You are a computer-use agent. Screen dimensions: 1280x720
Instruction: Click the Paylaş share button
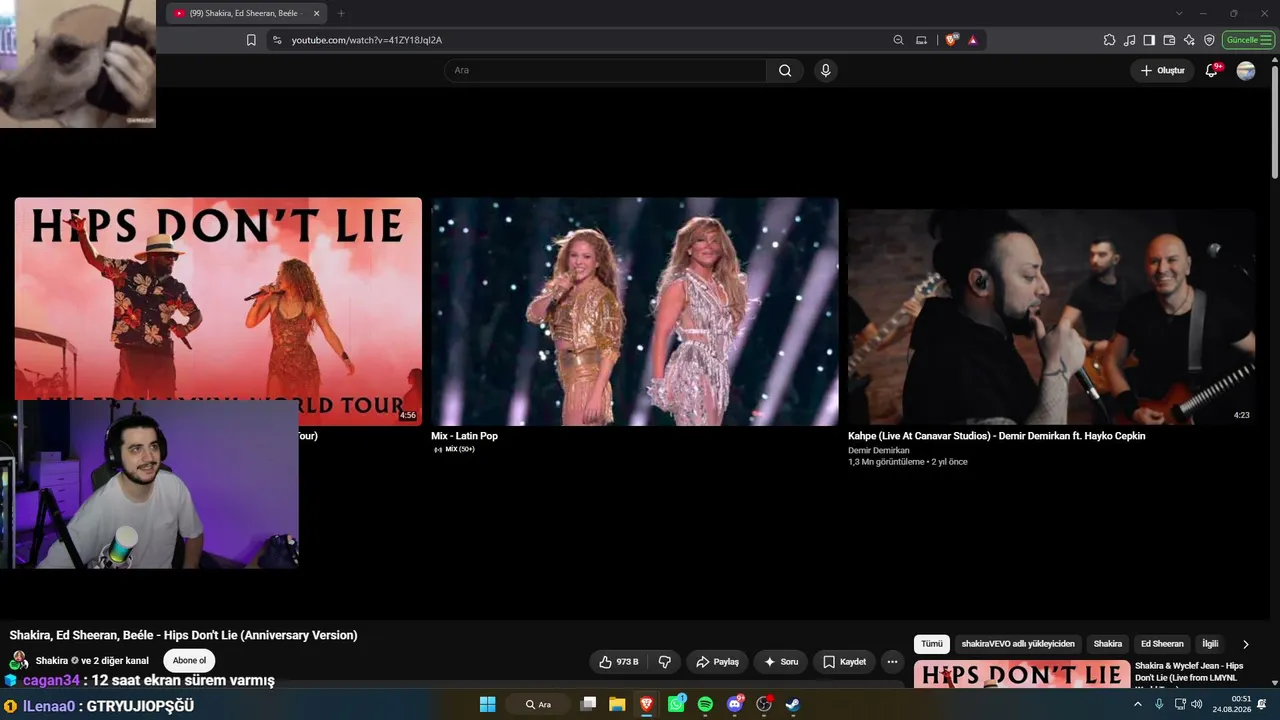pos(717,662)
